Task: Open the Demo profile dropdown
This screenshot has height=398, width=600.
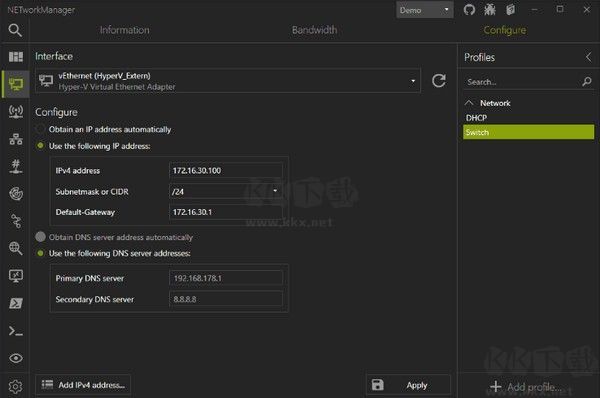Action: [x=425, y=10]
